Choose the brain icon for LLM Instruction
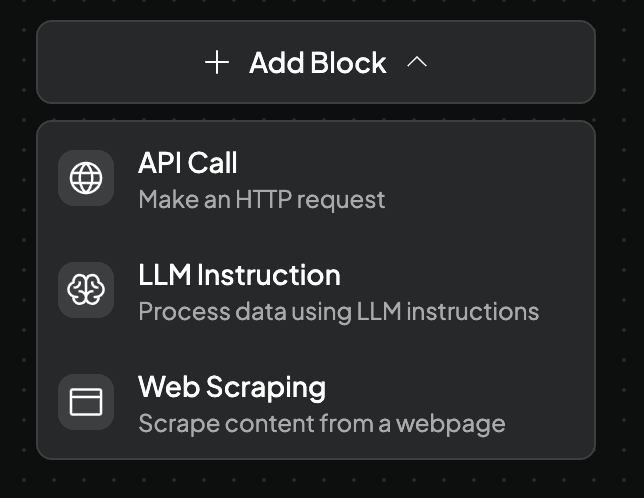 86,290
